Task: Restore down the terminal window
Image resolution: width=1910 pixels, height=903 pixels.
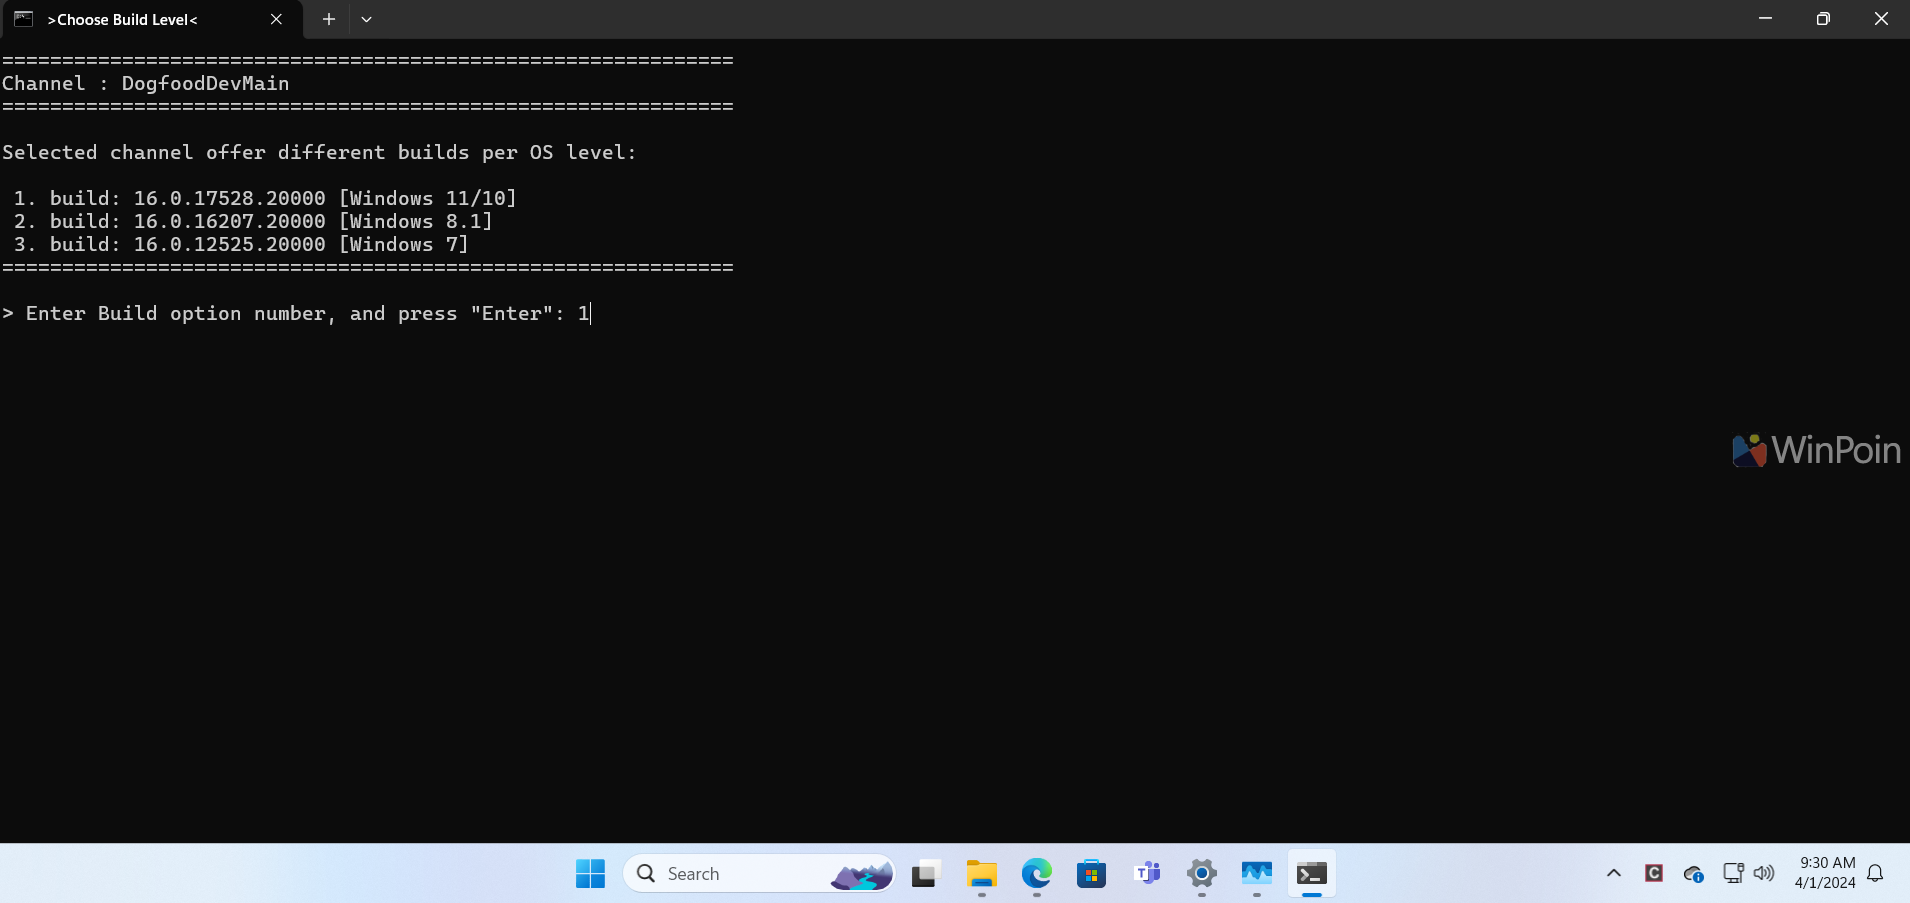Action: coord(1823,19)
